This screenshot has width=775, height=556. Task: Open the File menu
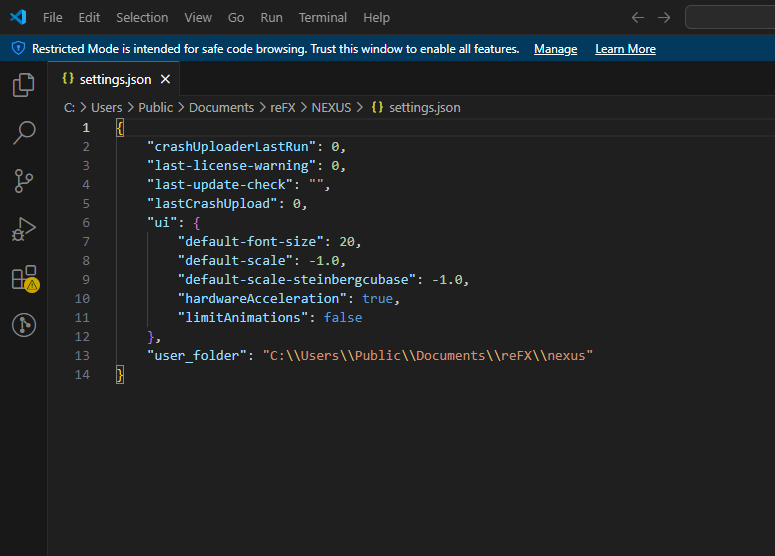(52, 18)
